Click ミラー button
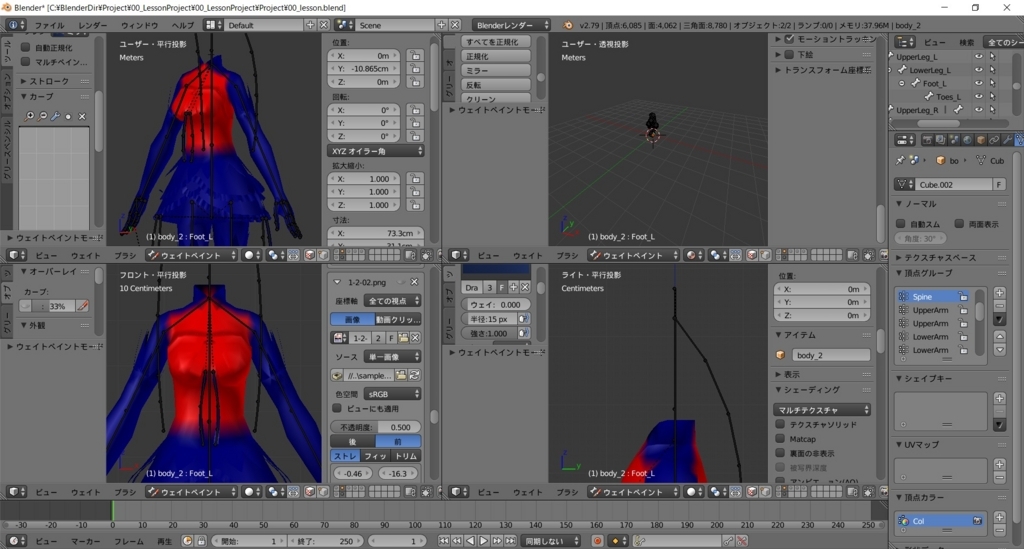This screenshot has width=1024, height=549. [496, 70]
